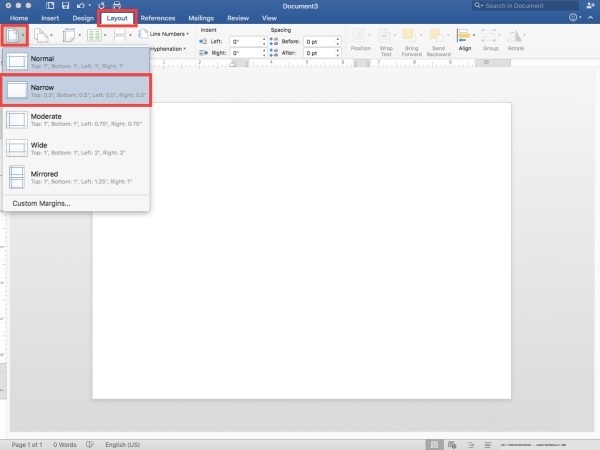Click the spelling check icon in status bar
Image resolution: width=600 pixels, height=450 pixels.
[x=90, y=443]
